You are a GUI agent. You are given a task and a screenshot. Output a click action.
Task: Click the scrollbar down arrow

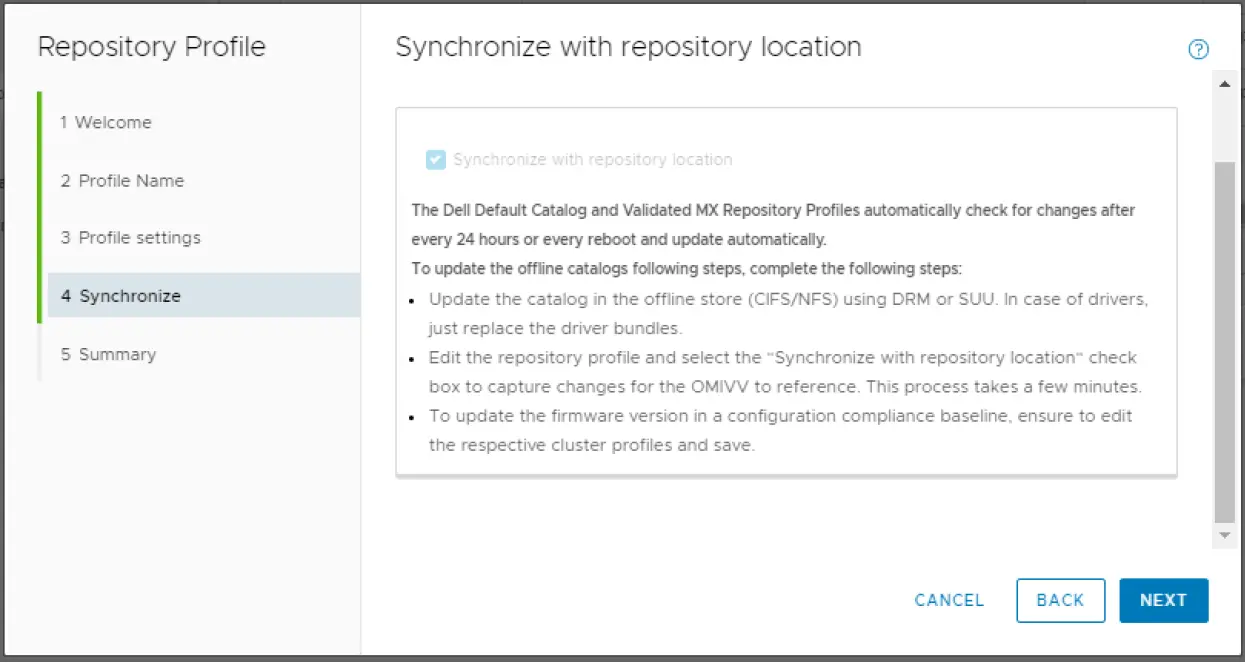[1224, 537]
